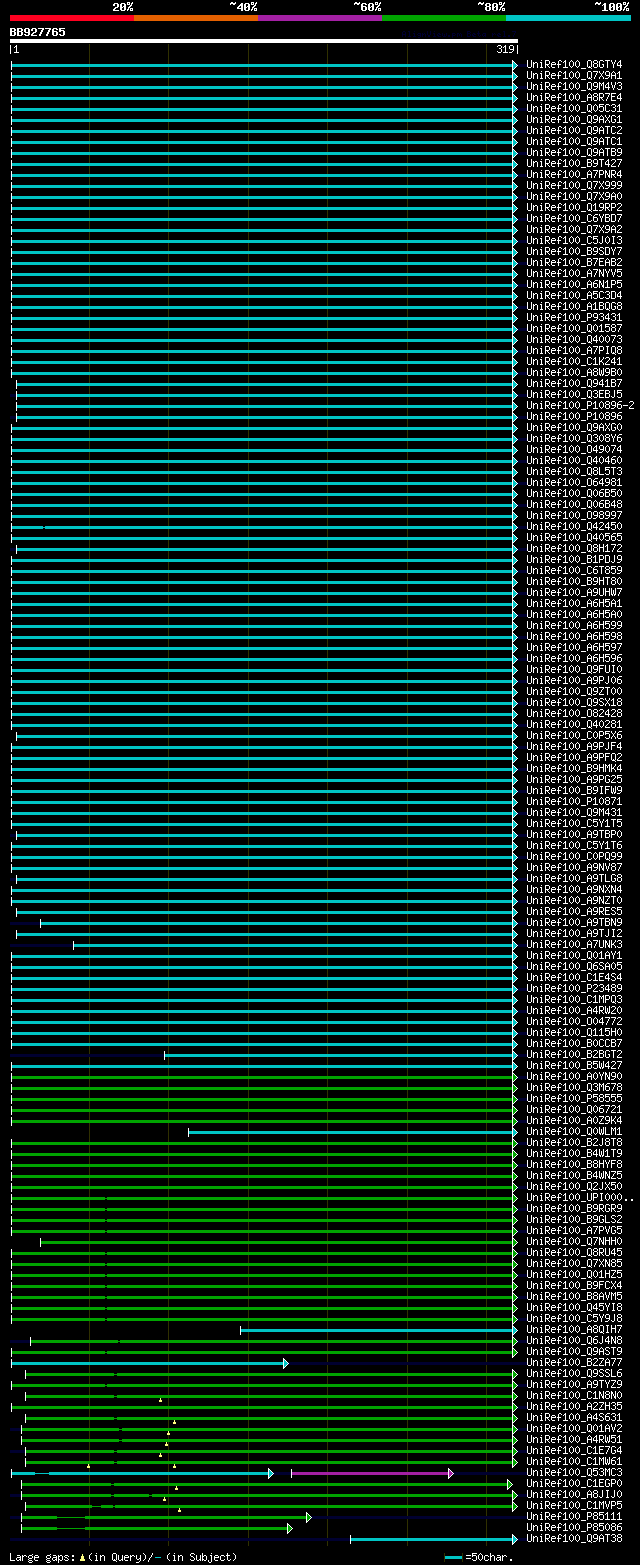Screen dimensions: 640x1565
Task: Select the UniRef100_Q9ATC2 label
Action: point(574,131)
